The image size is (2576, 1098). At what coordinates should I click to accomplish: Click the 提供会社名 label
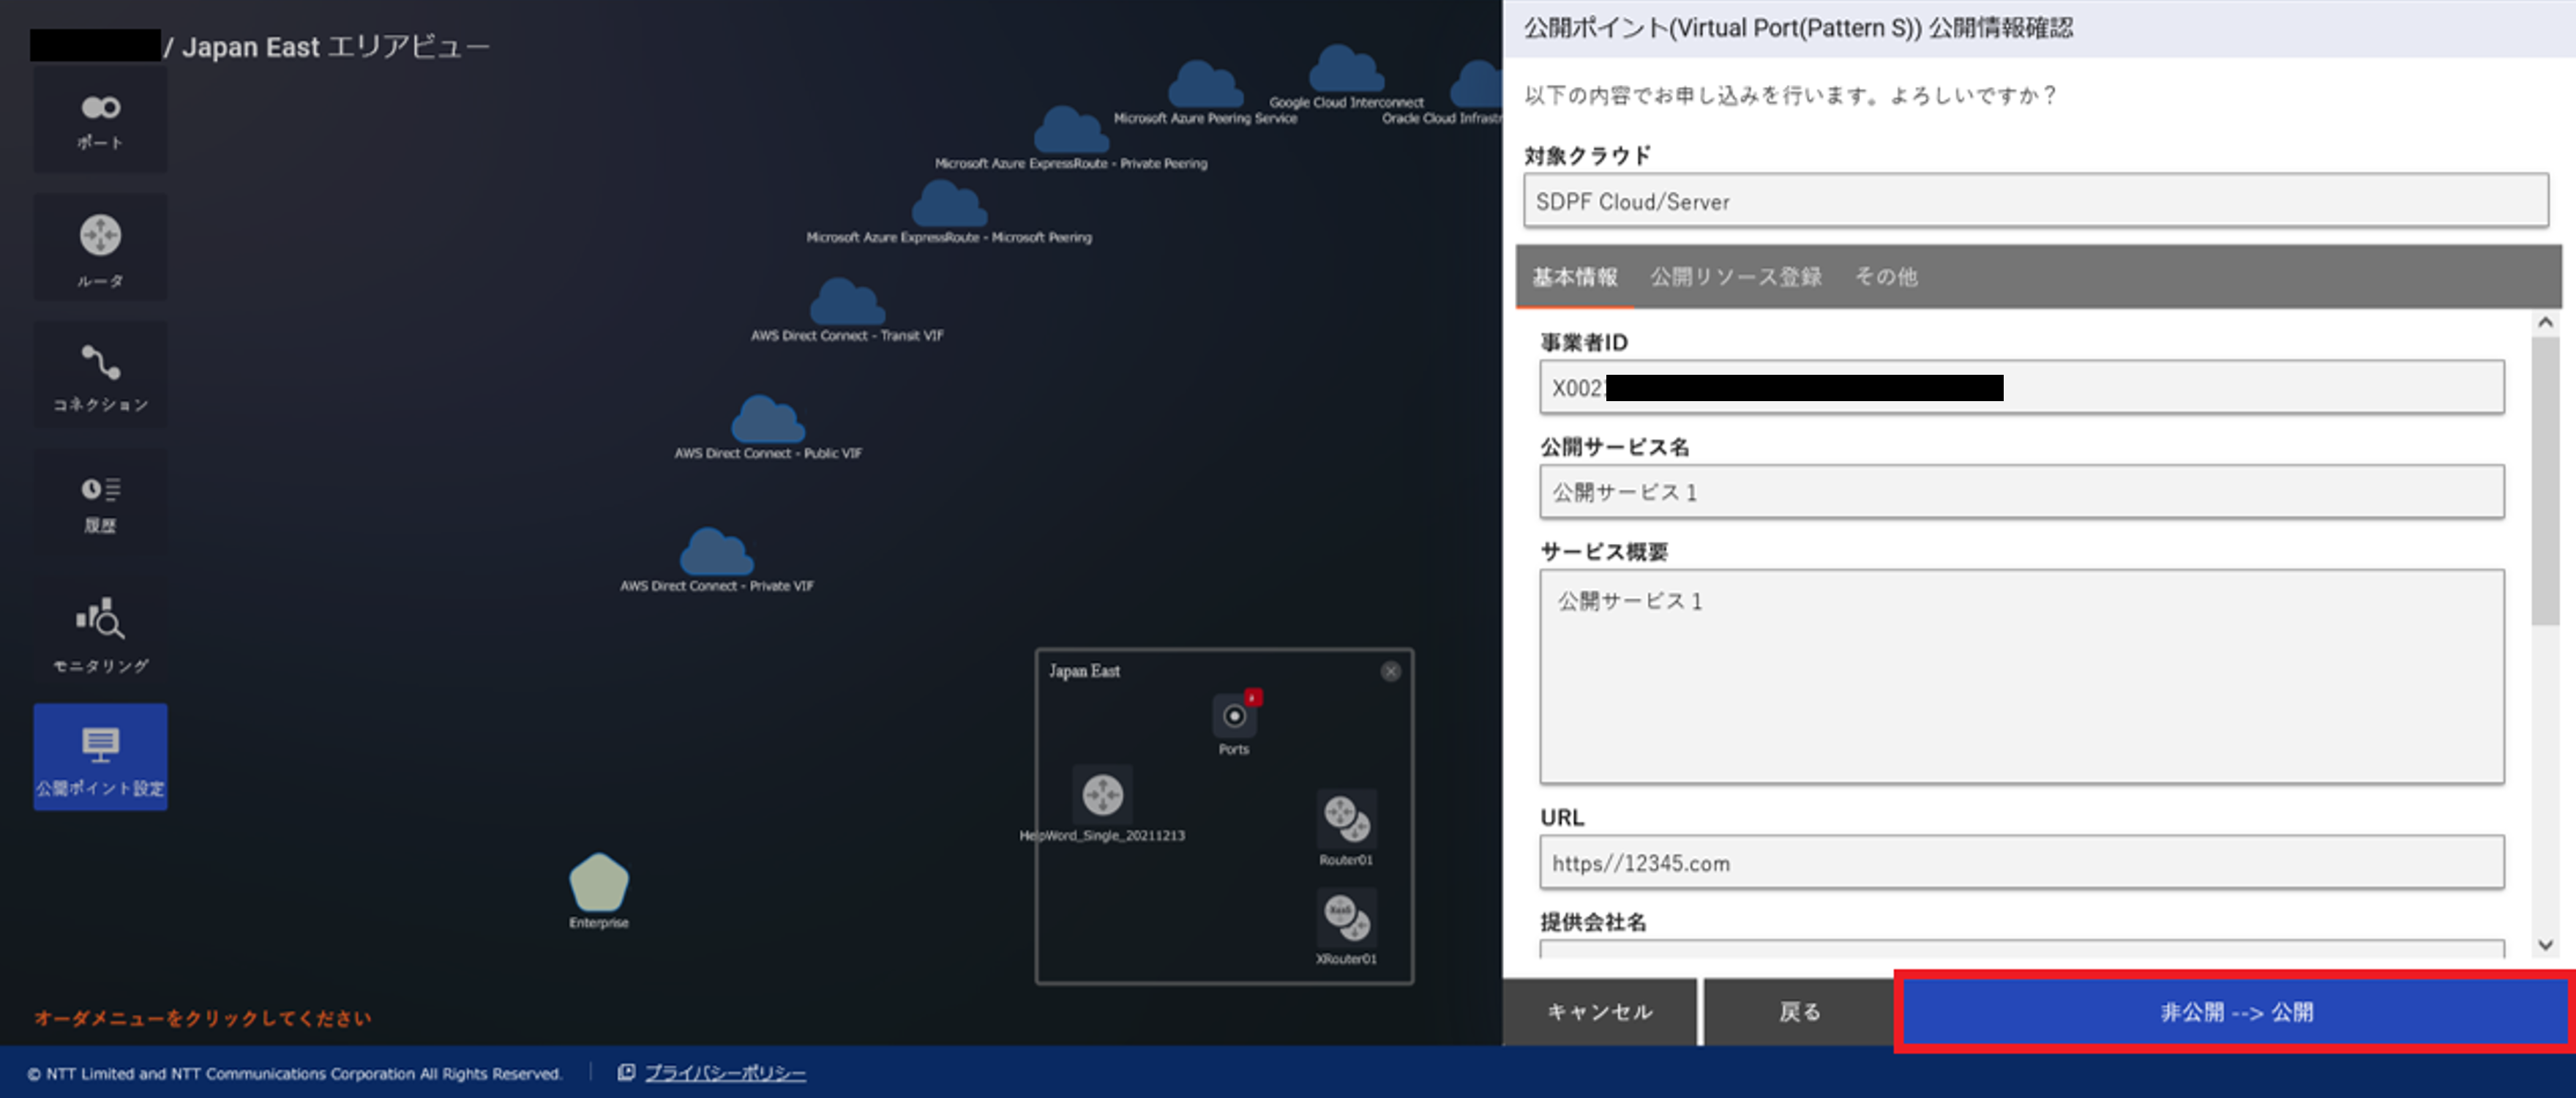[1593, 922]
